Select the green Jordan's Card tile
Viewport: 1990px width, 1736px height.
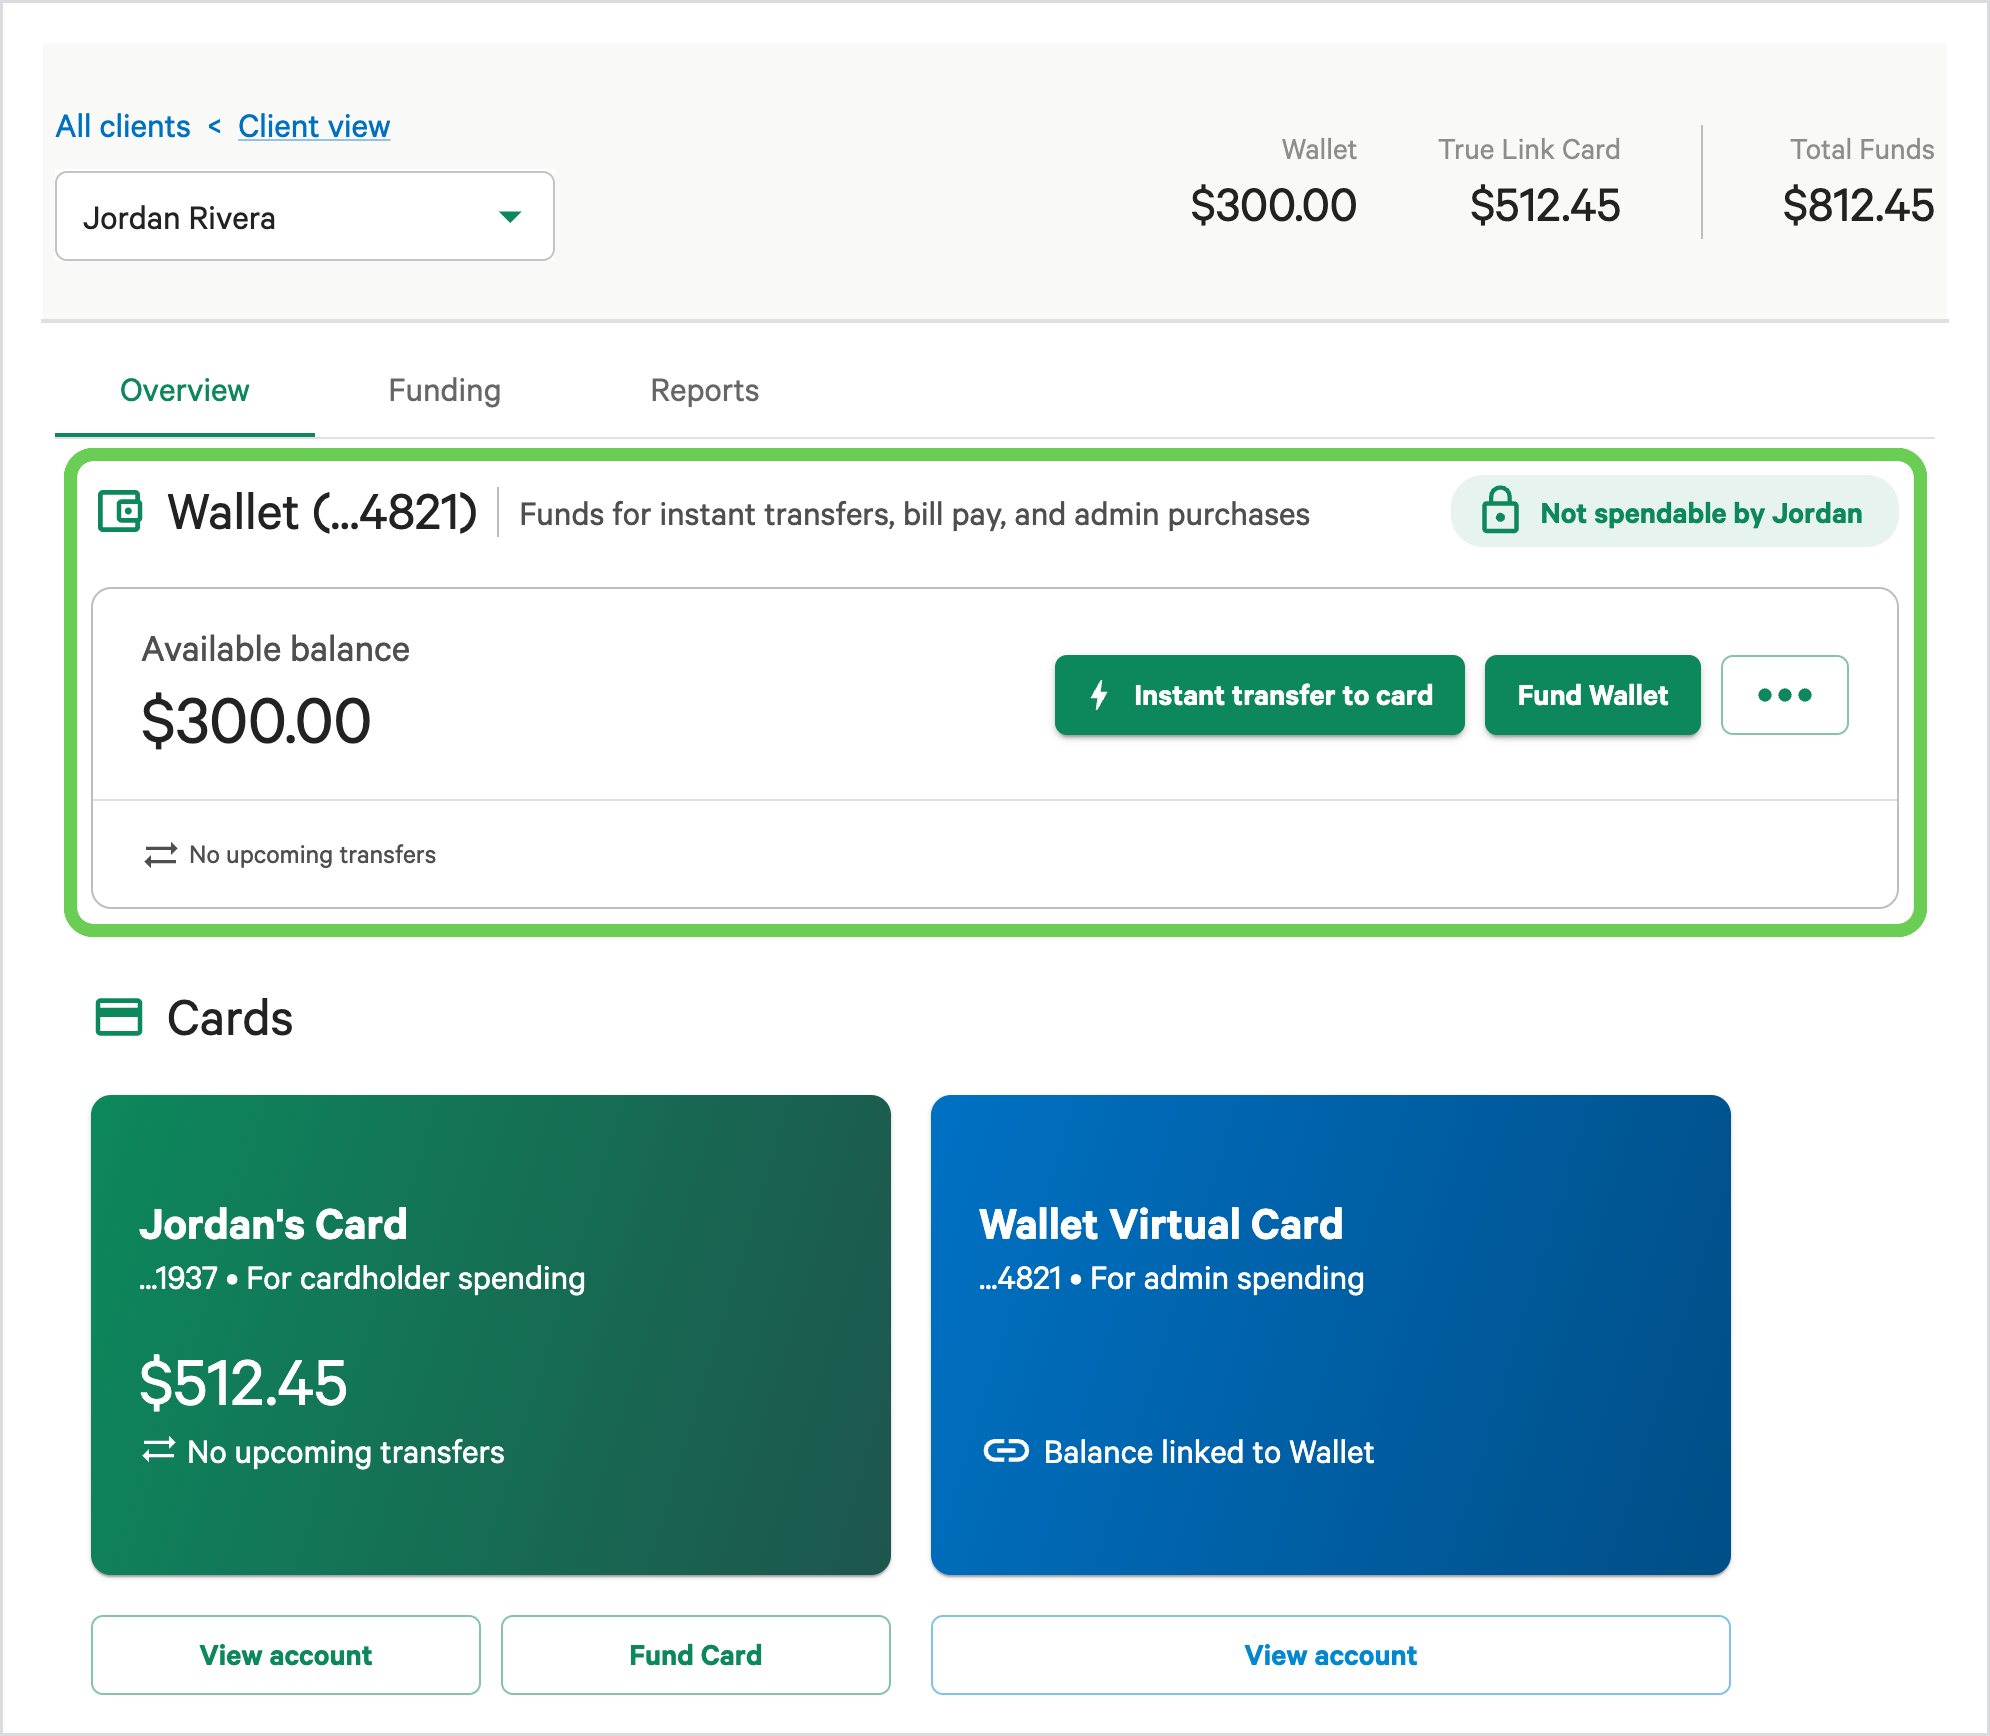(491, 1335)
